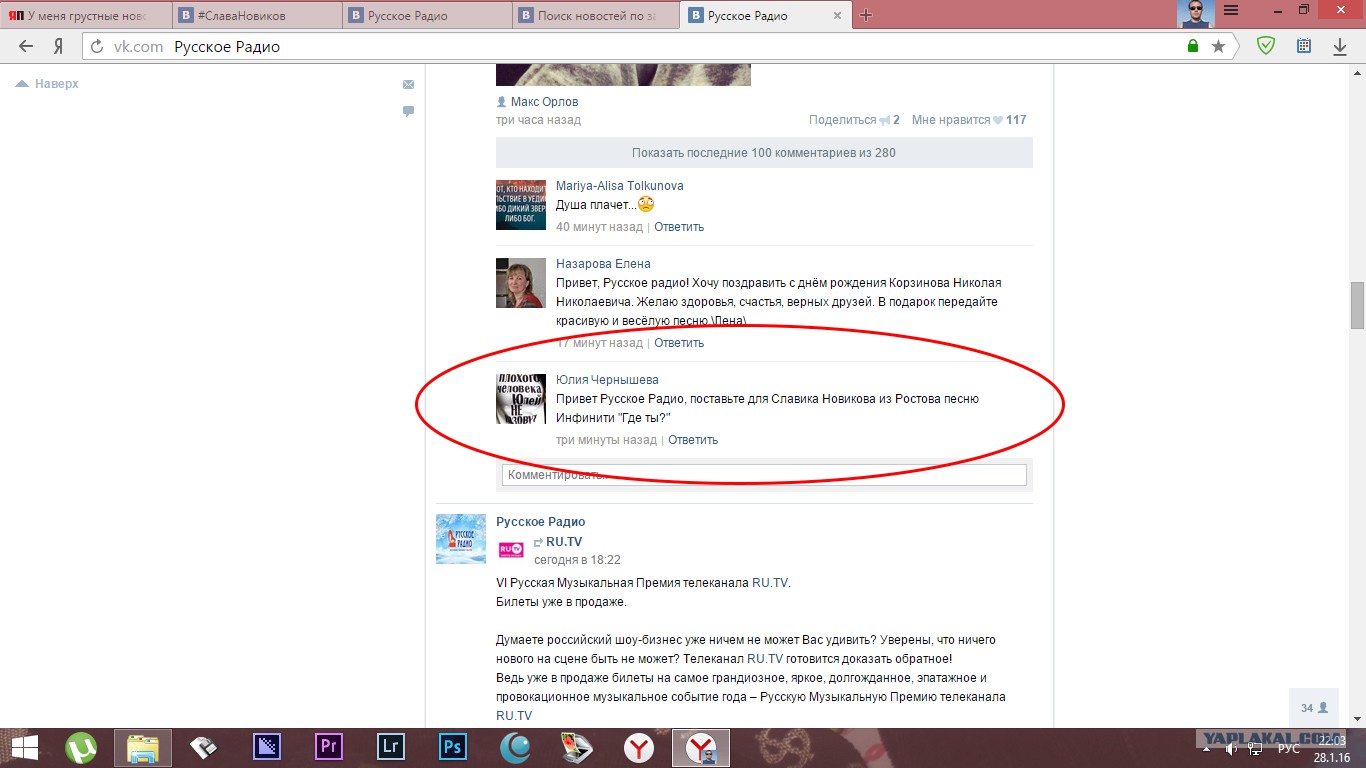Open the Русское Радио community avatar
Image resolution: width=1366 pixels, height=768 pixels.
point(461,539)
